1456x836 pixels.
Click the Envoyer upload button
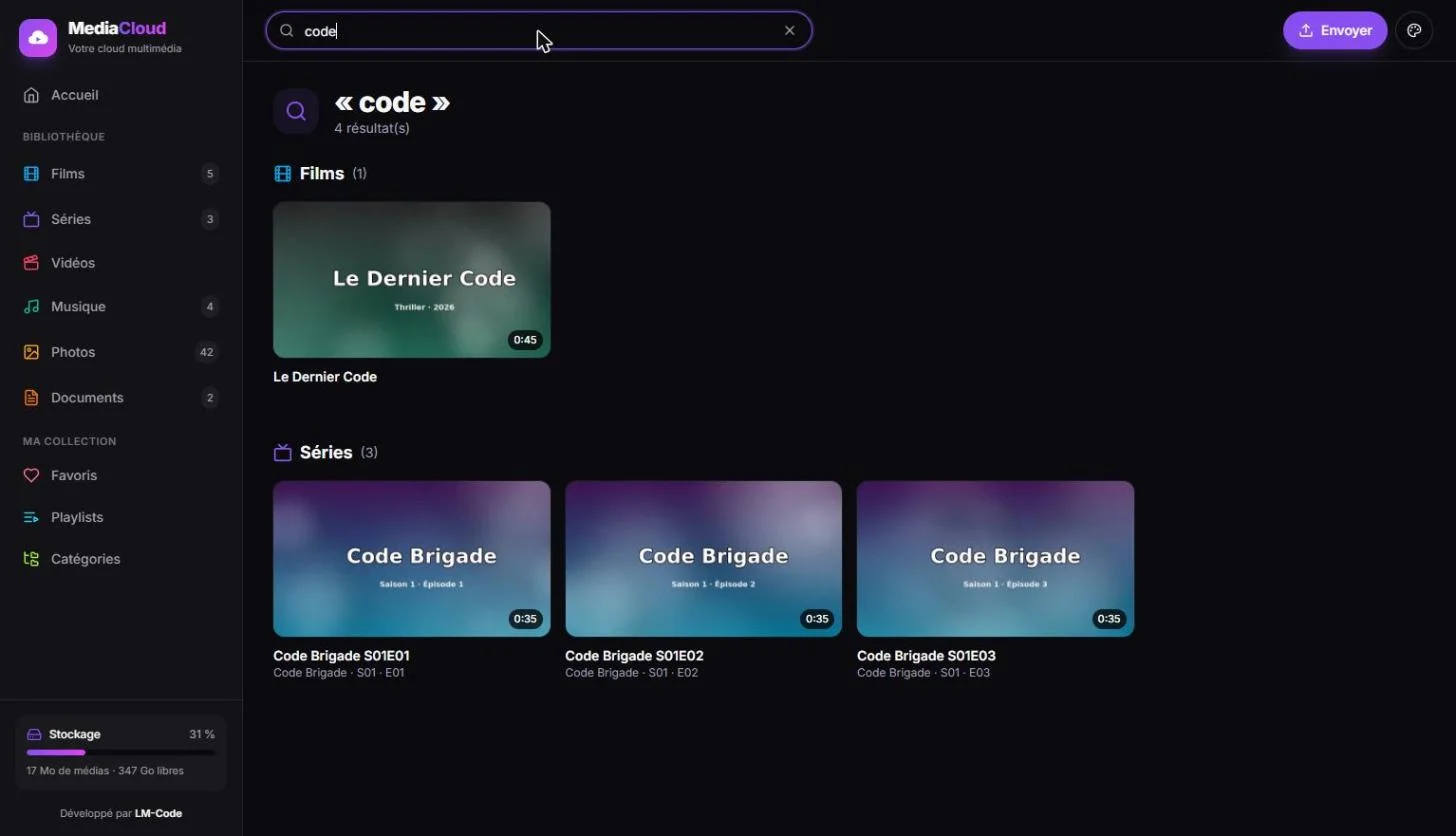[1335, 31]
